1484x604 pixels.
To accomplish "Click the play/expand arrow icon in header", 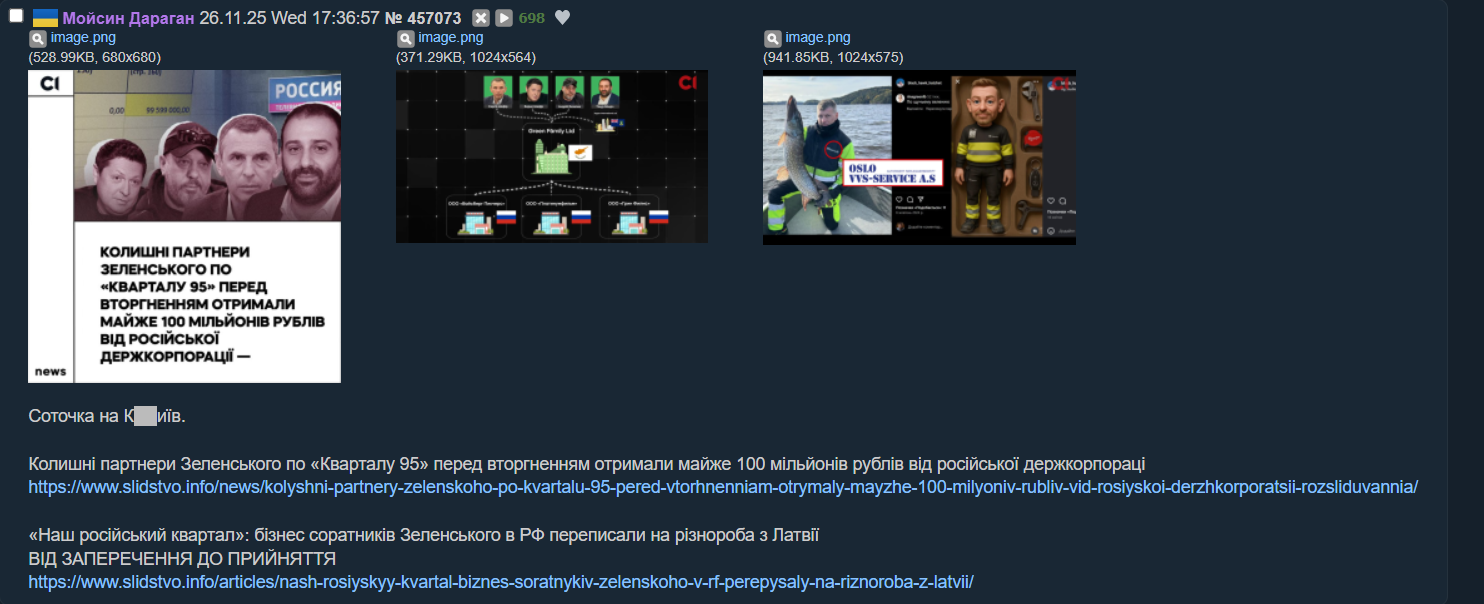I will [x=504, y=18].
